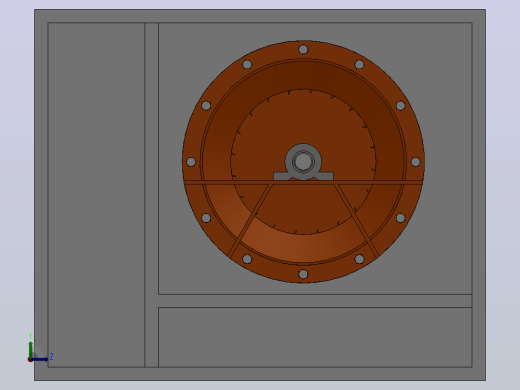
Task: Select the horizontal brace bar across the fan inlet
Action: 303,182
